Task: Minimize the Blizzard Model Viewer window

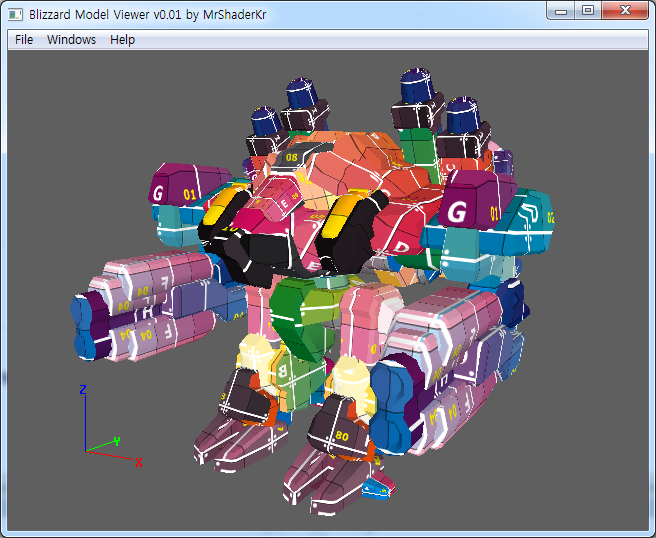Action: (561, 10)
